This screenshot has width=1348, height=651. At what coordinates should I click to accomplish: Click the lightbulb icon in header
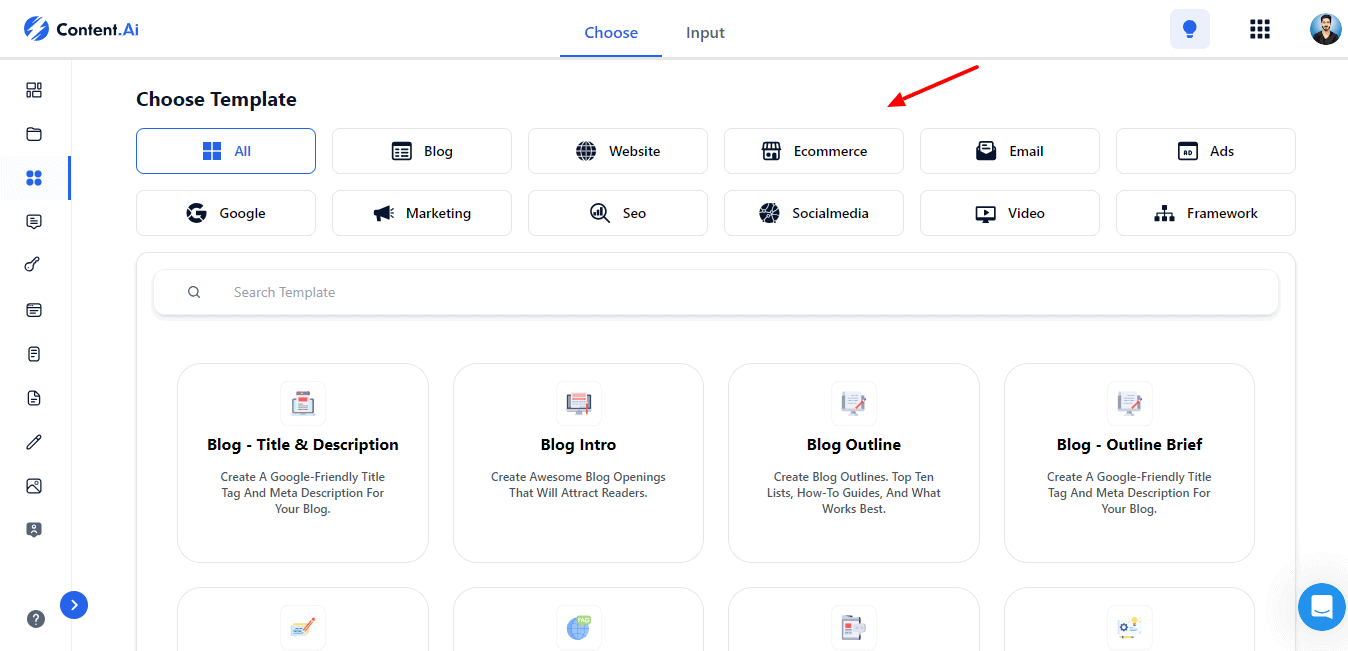point(1189,29)
